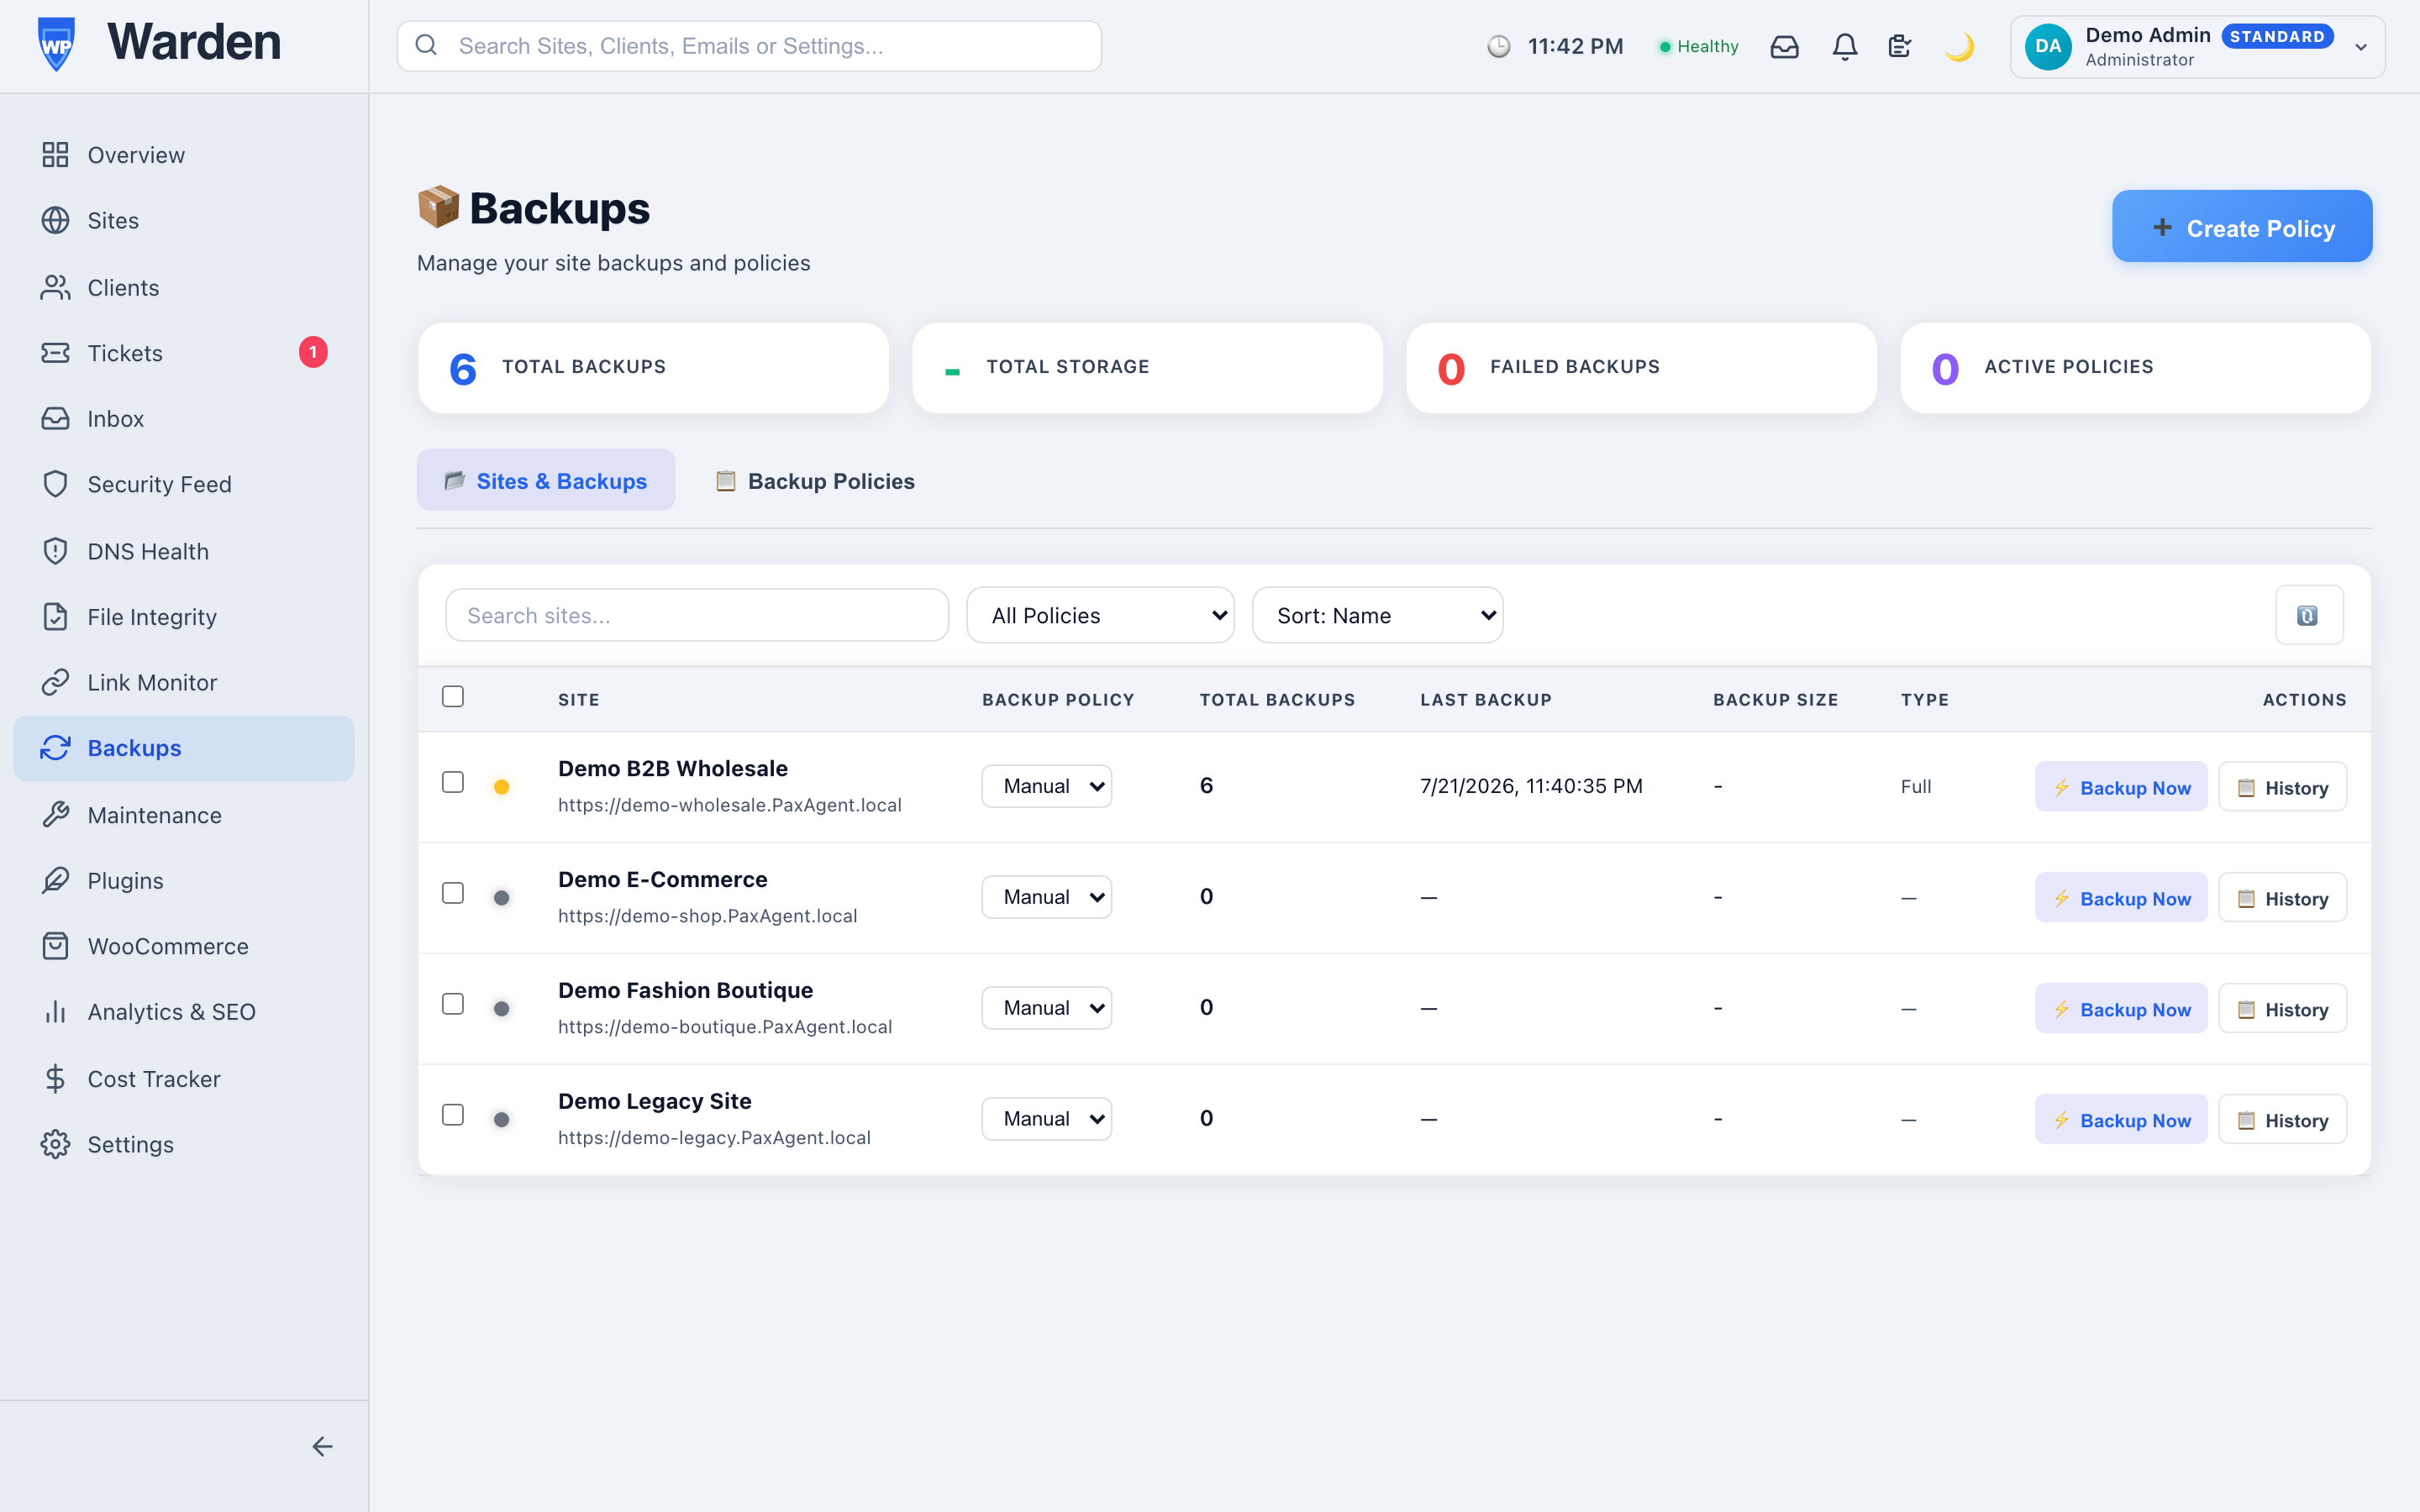View History for Demo Fashion Boutique
This screenshot has height=1512, width=2420.
(2282, 1009)
